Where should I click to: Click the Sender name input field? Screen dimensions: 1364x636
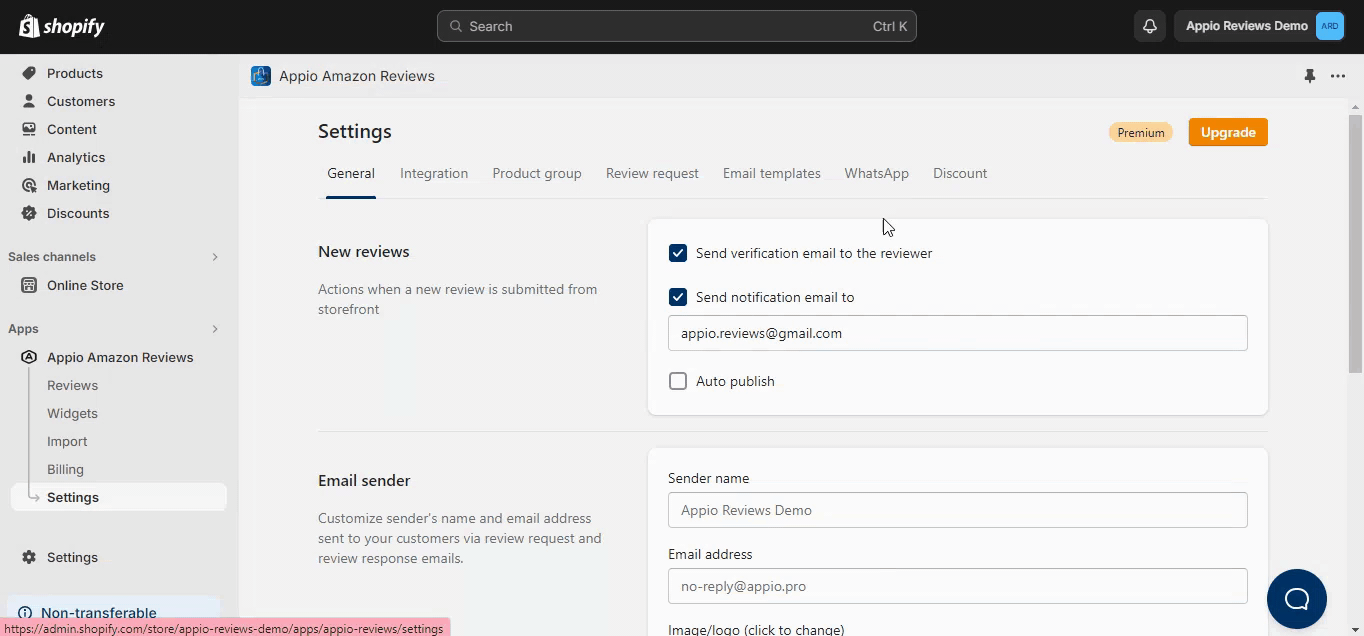957,510
